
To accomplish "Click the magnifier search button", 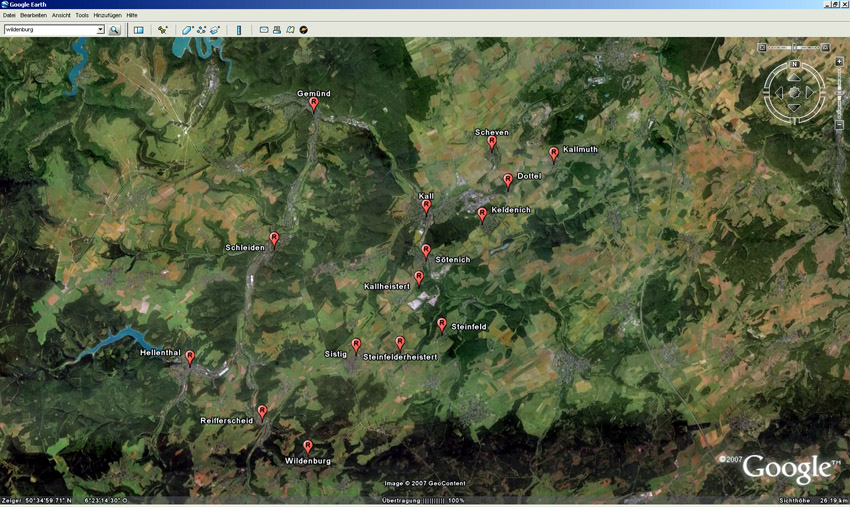I will click(114, 30).
